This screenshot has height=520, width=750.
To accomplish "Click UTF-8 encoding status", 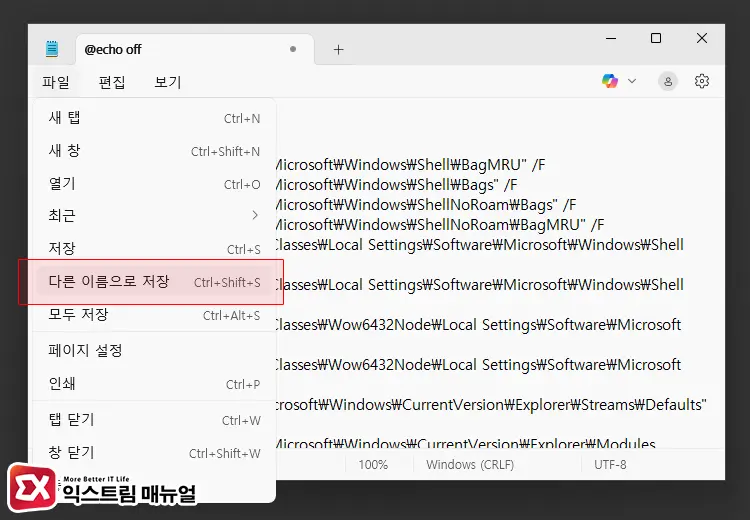I will [x=610, y=465].
